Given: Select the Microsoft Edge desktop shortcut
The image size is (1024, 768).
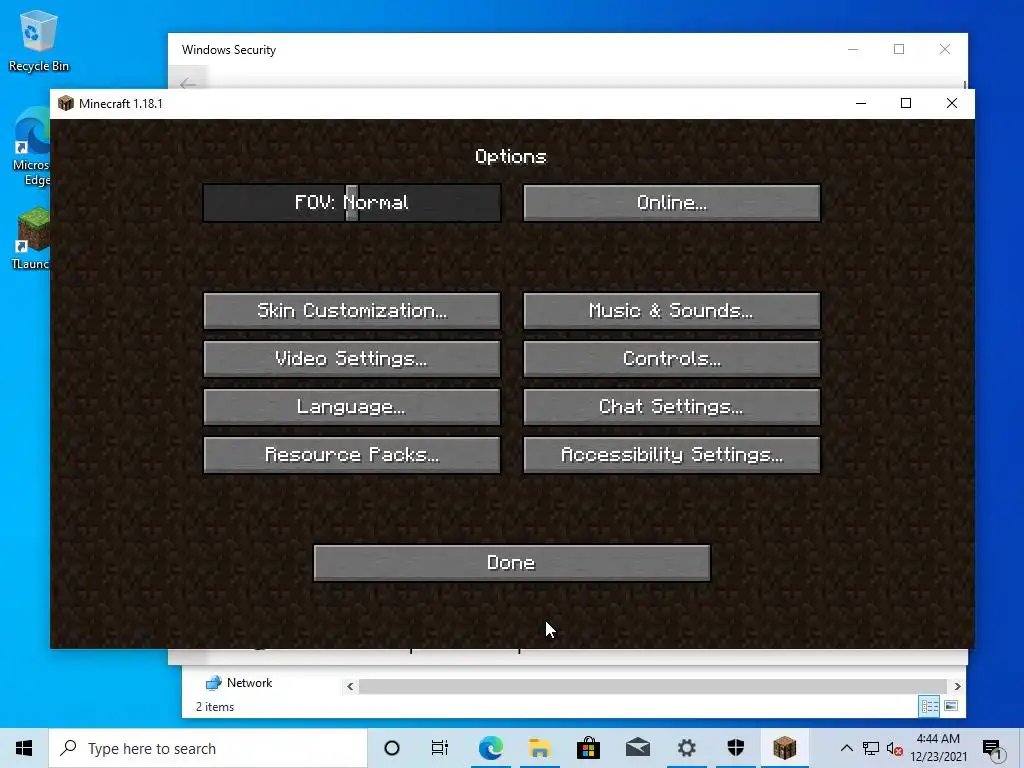Looking at the screenshot, I should click(31, 149).
